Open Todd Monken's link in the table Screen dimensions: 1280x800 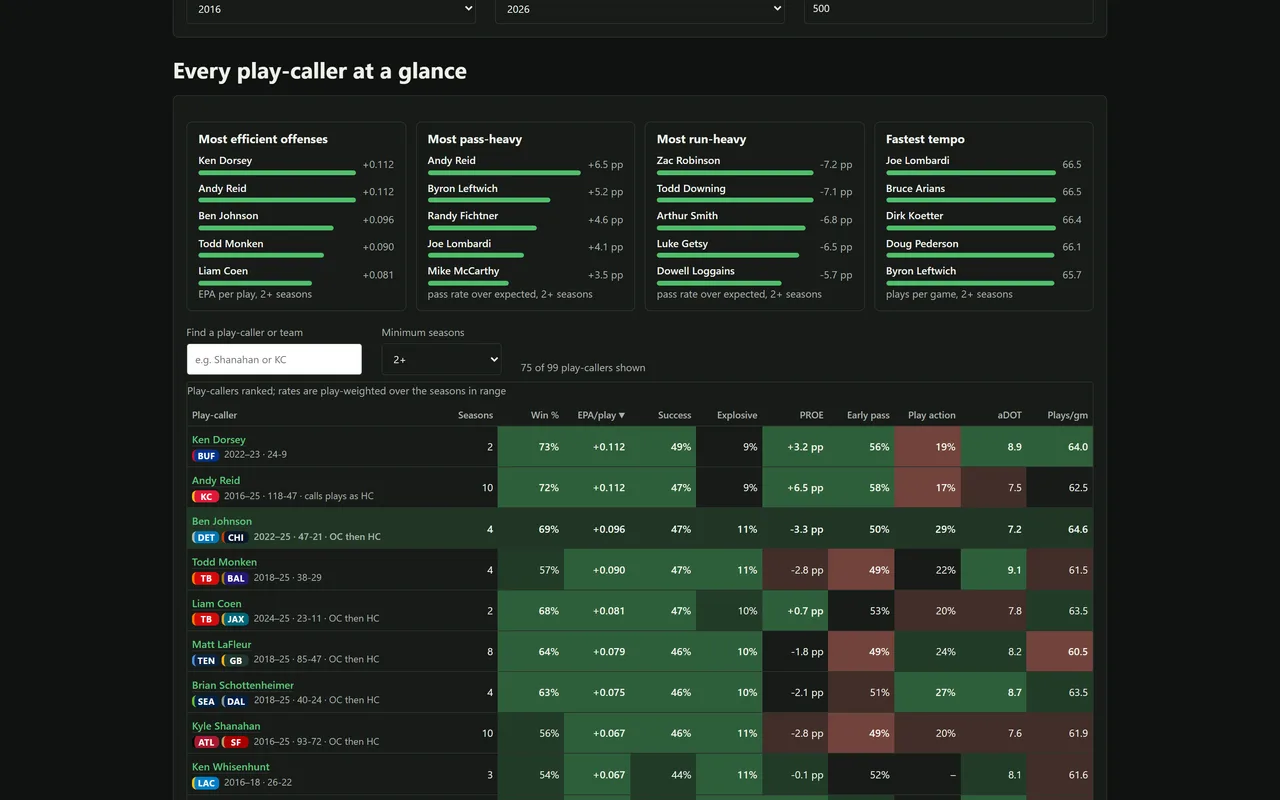[224, 562]
